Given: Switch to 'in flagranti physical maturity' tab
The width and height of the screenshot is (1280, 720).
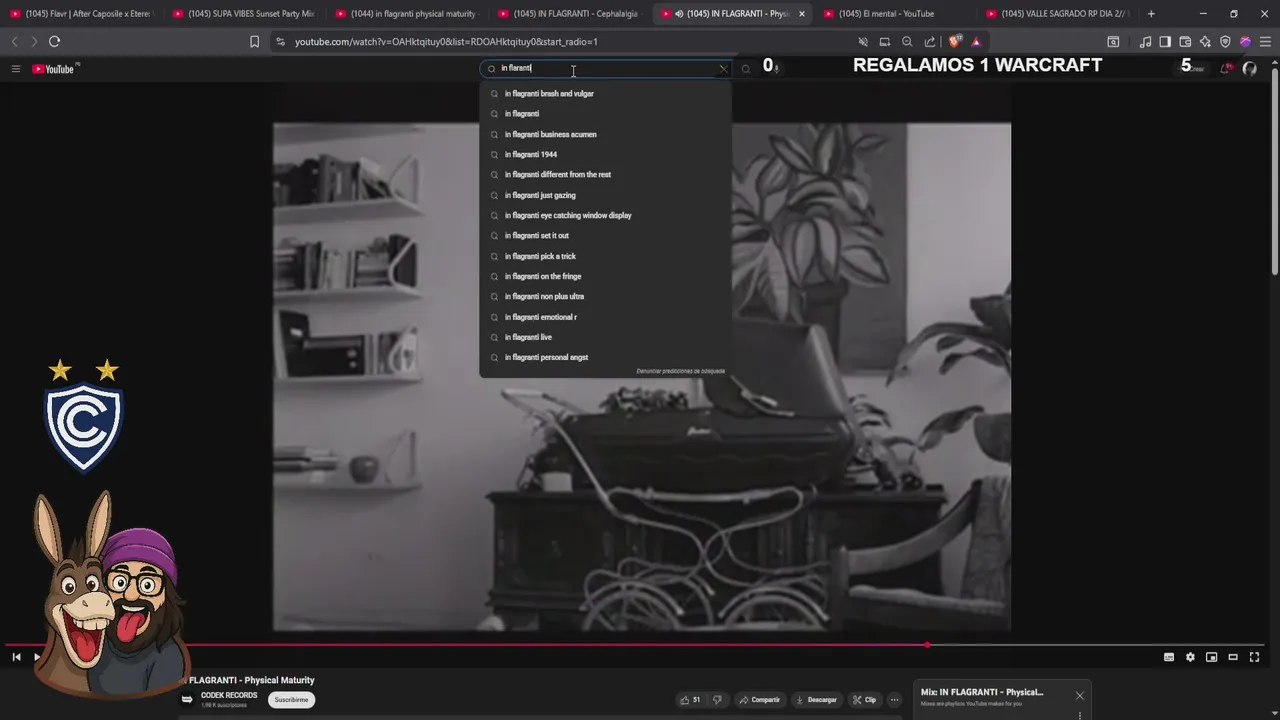Looking at the screenshot, I should click(x=406, y=14).
